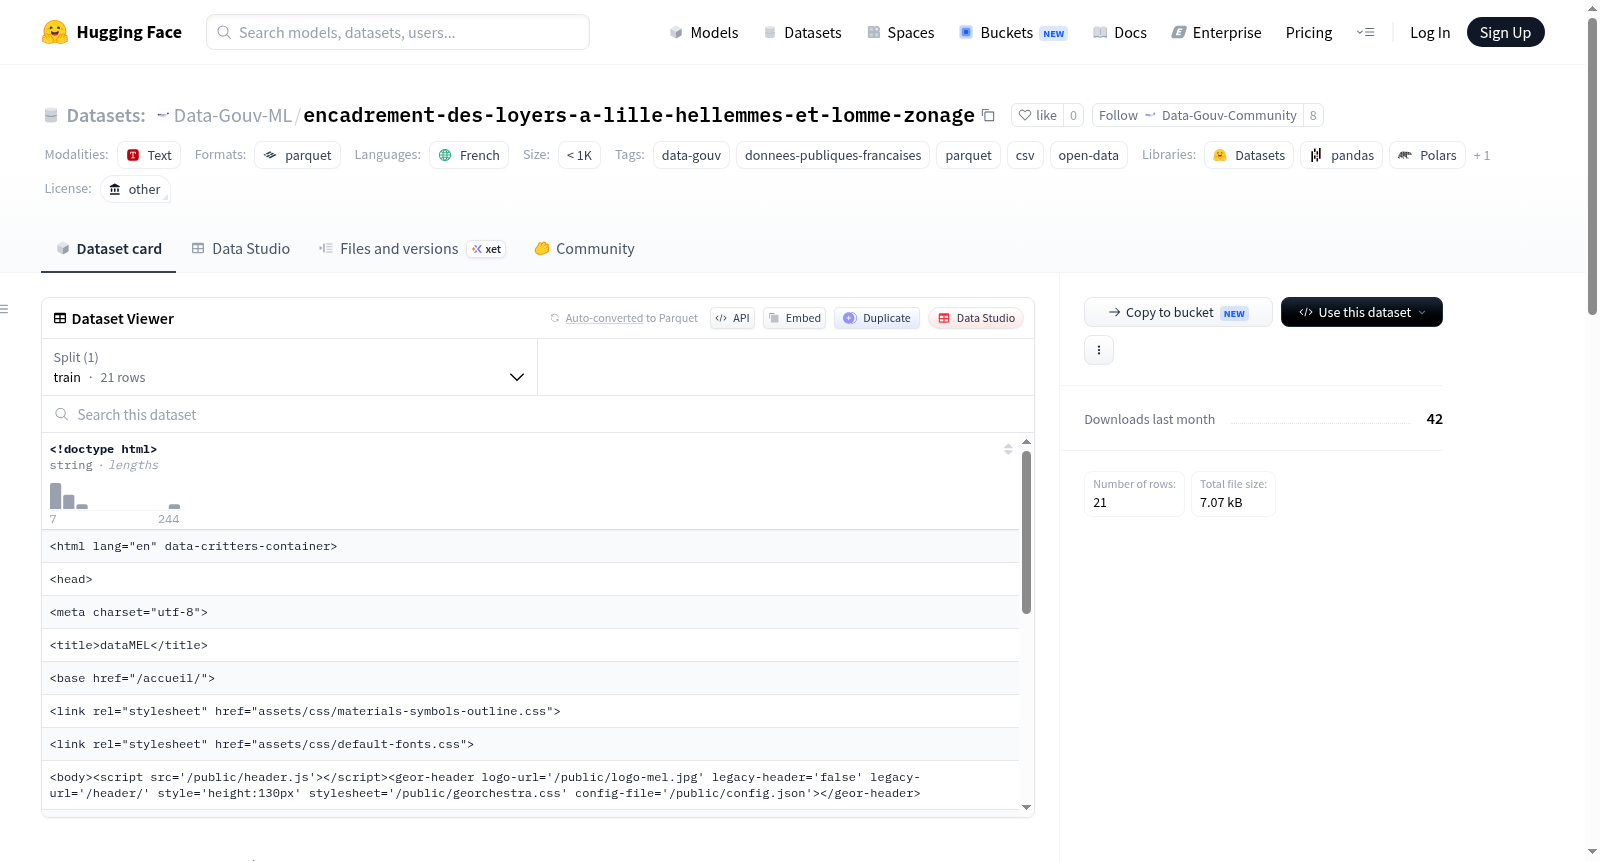Open the Use this dataset dropdown
Screen dimensions: 1600x861
(x=1361, y=312)
